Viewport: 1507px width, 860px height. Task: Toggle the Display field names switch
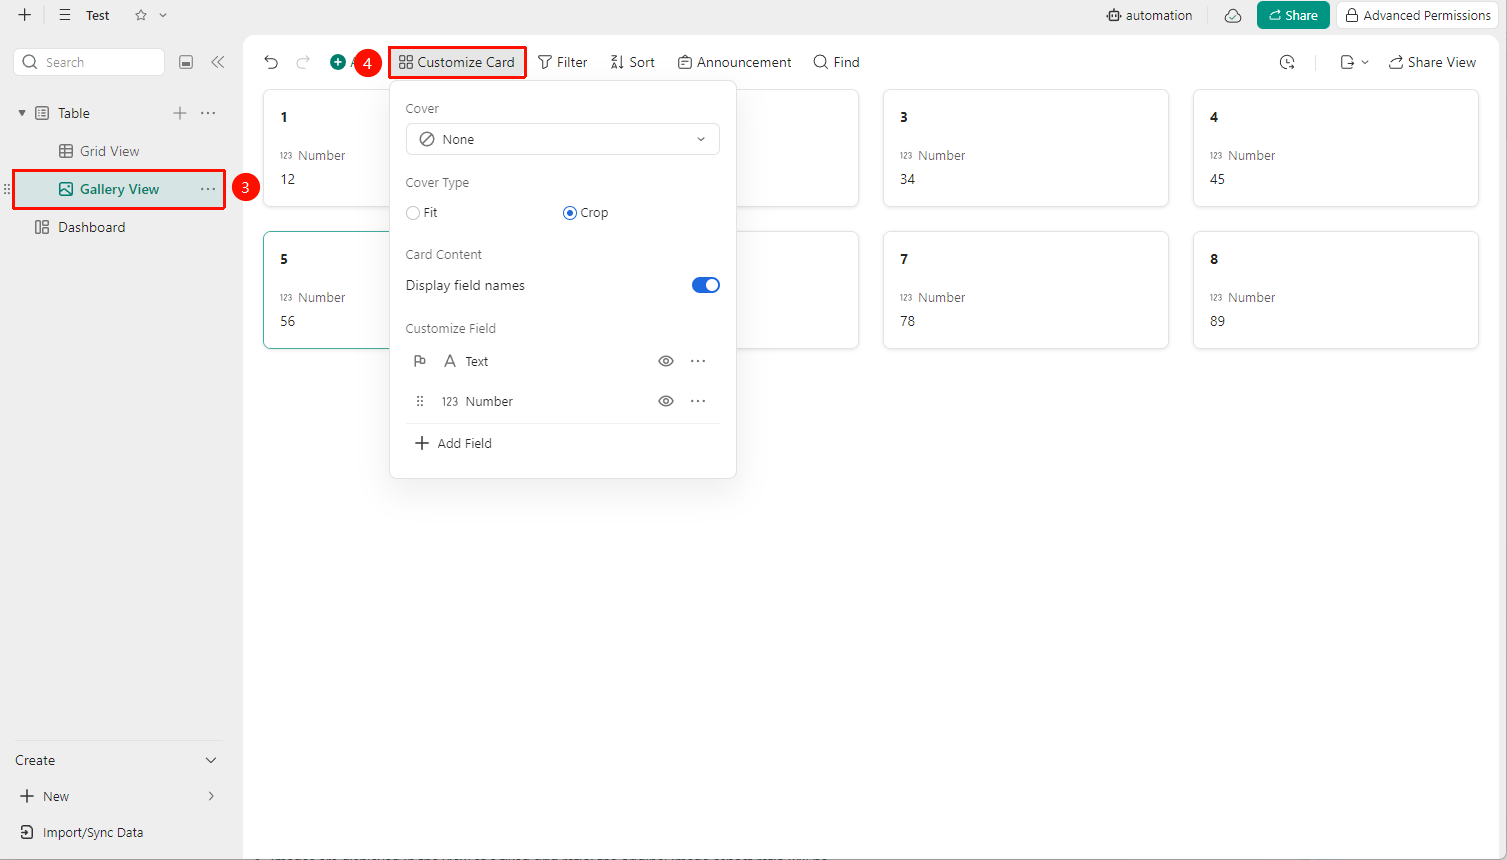[706, 285]
